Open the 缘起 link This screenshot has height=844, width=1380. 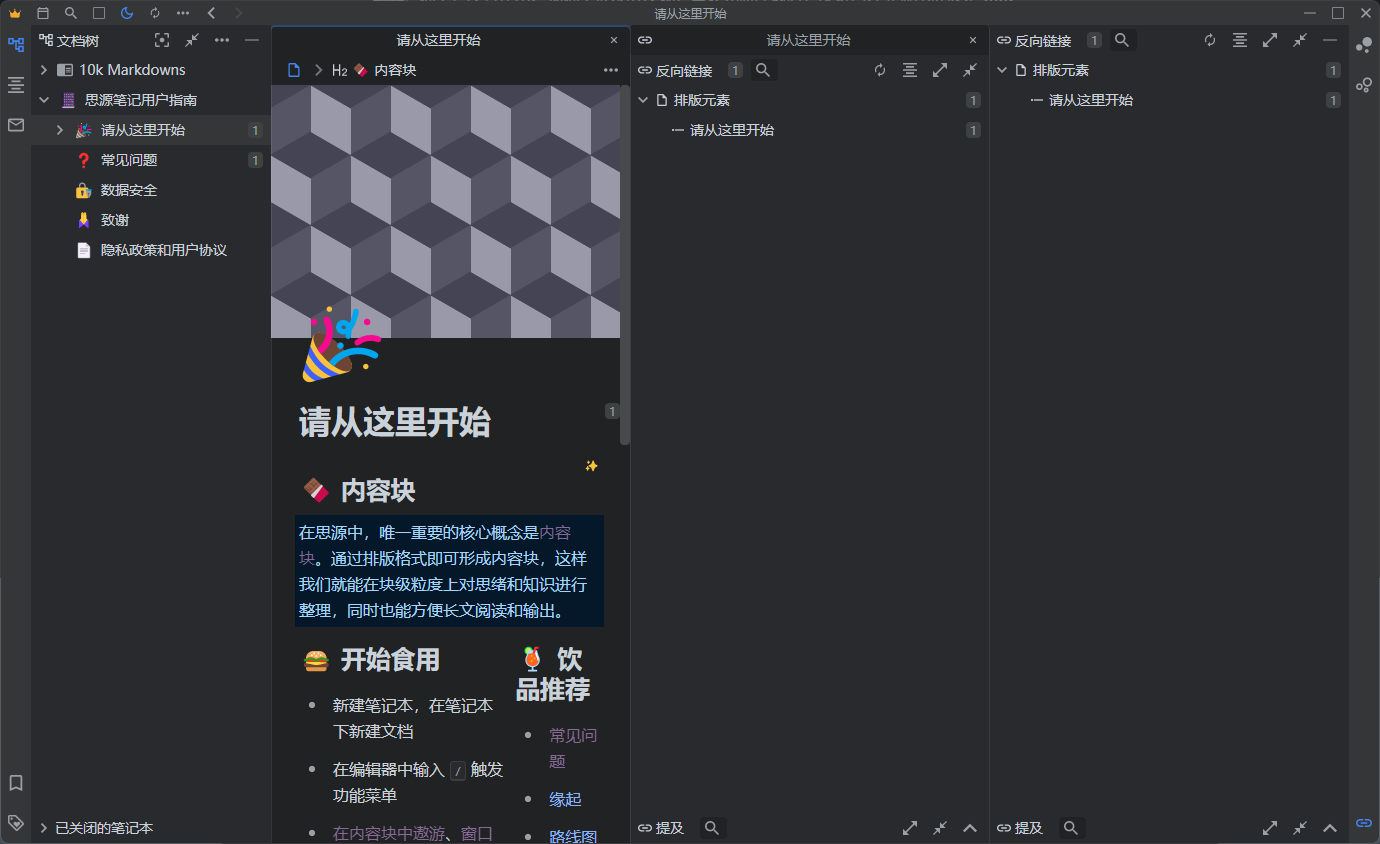pos(565,799)
